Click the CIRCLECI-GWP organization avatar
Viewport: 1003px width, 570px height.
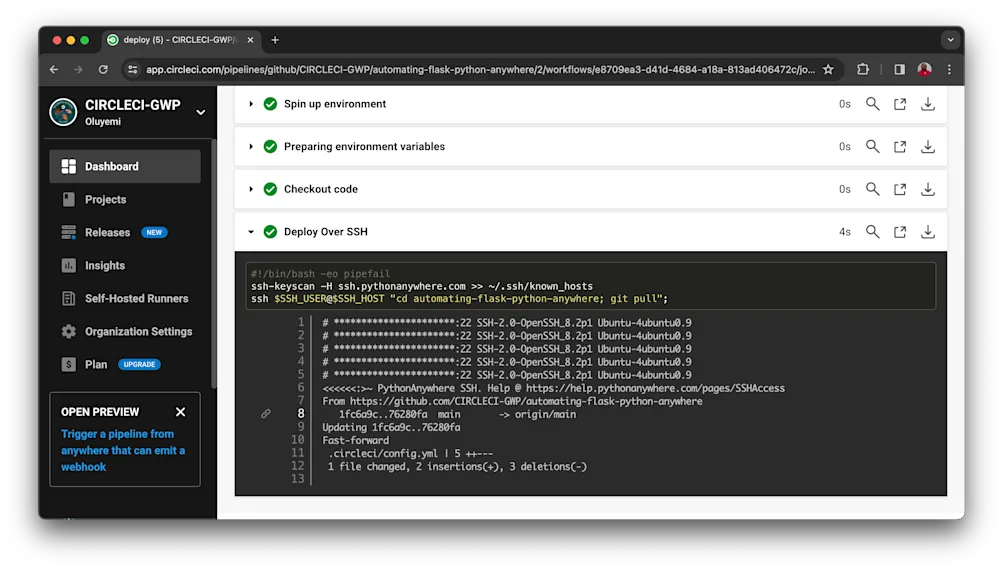click(63, 112)
